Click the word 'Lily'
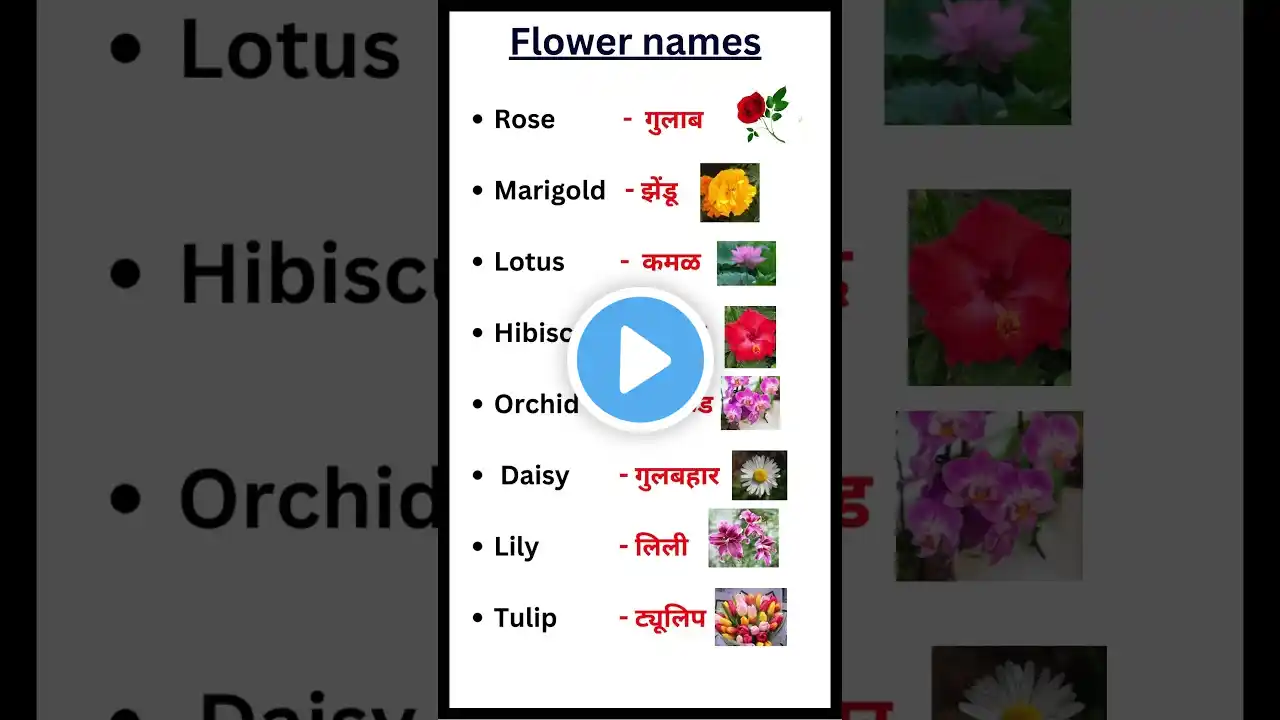Screen dimensions: 1280x720 (x=516, y=547)
